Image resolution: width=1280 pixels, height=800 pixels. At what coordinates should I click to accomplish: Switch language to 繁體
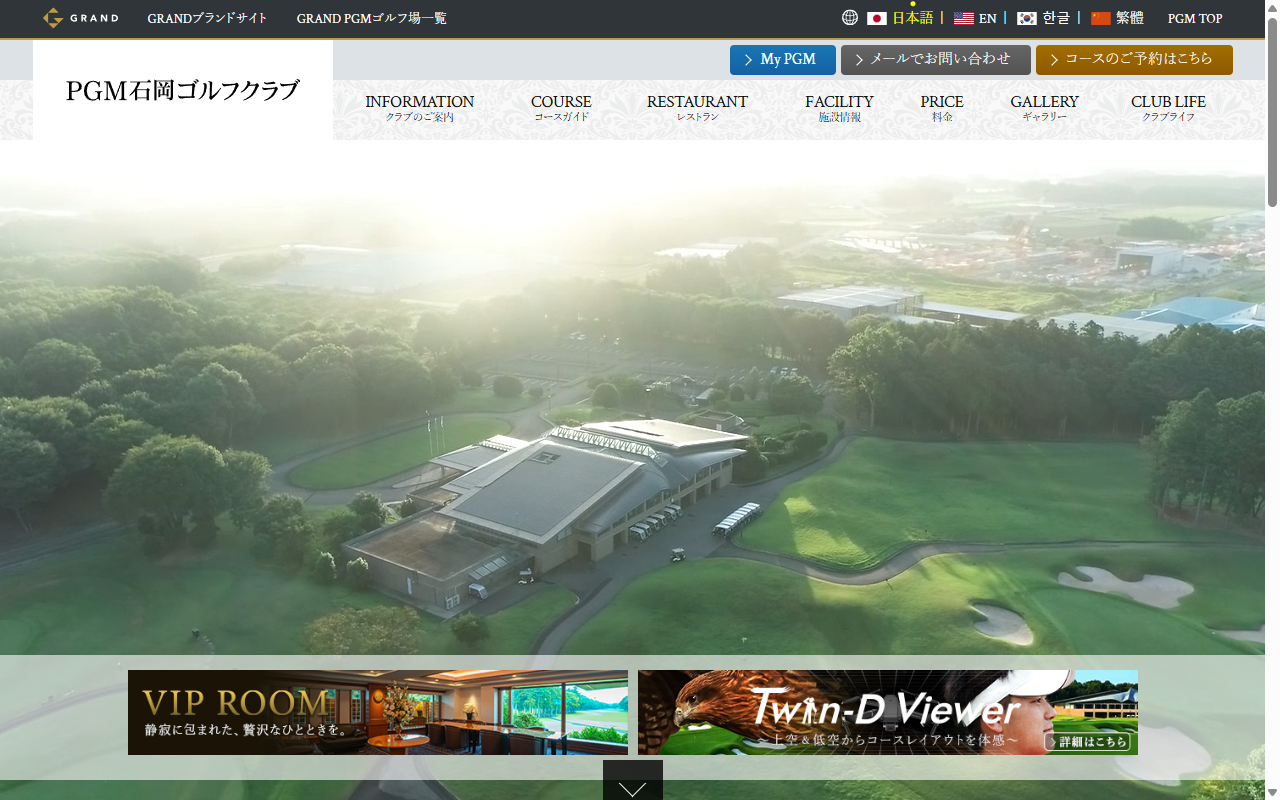point(1130,18)
